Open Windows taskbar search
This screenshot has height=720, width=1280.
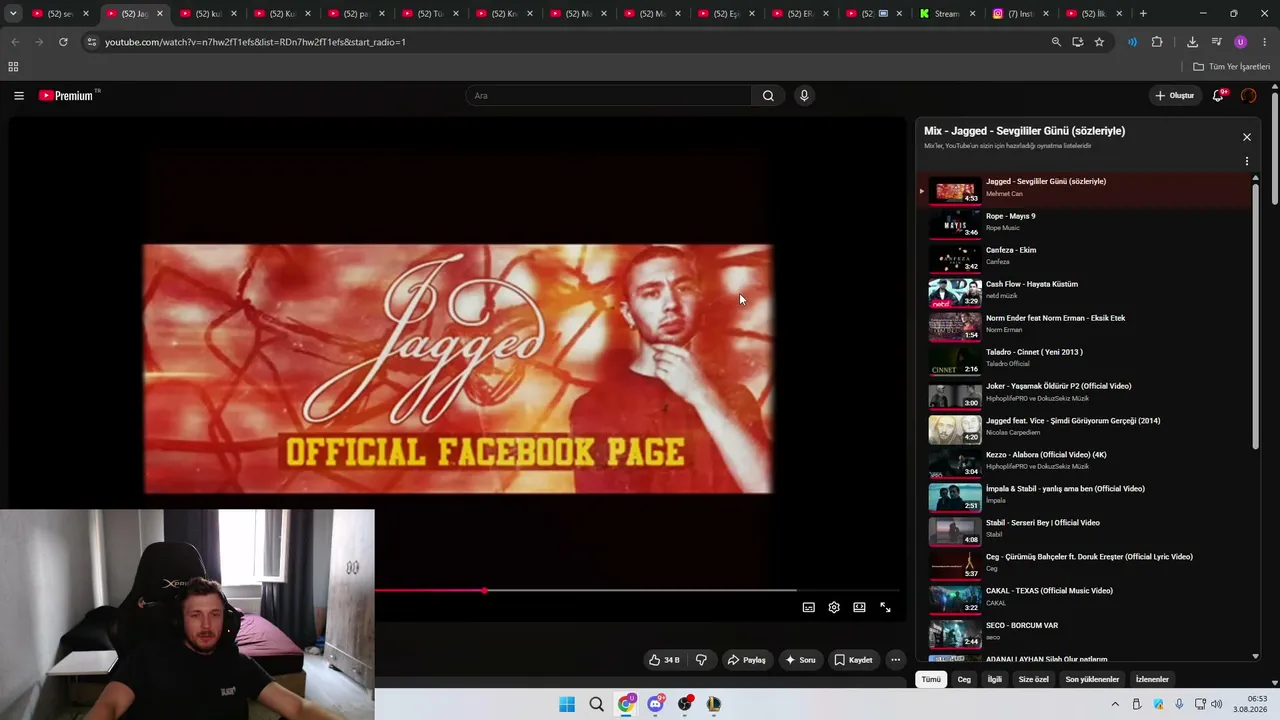(x=597, y=704)
